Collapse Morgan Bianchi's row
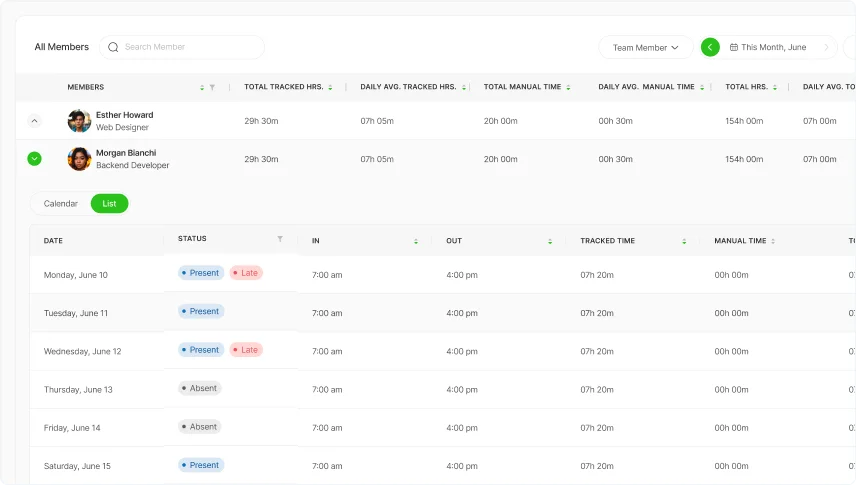The height and width of the screenshot is (485, 856). click(34, 159)
